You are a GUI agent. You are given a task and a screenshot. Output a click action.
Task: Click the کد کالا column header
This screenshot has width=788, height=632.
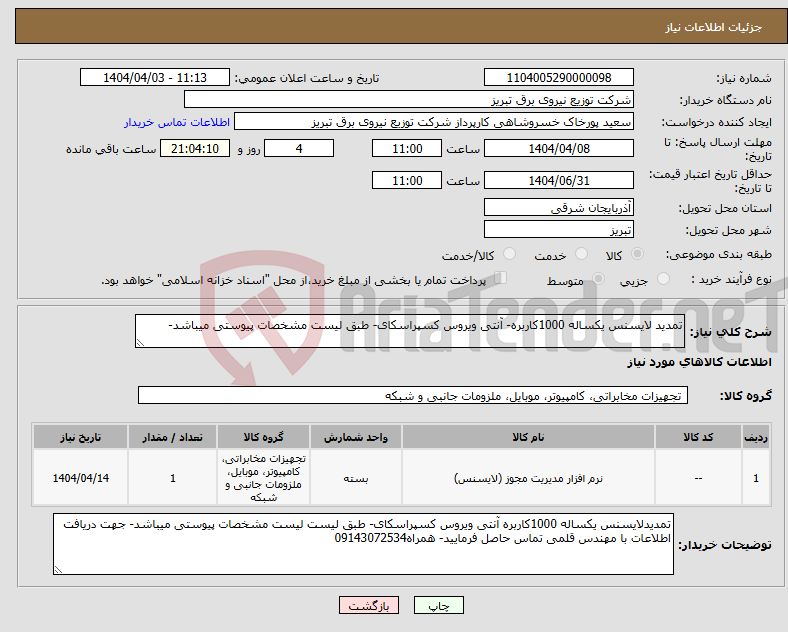click(x=698, y=437)
